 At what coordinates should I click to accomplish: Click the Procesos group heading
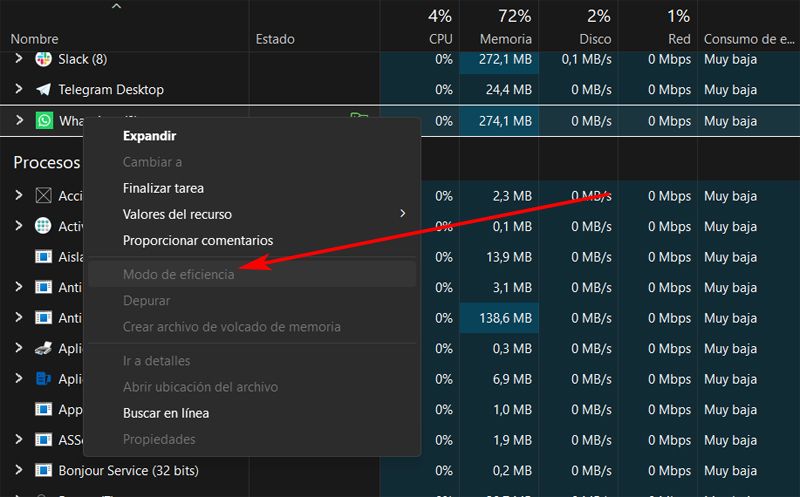pos(46,162)
